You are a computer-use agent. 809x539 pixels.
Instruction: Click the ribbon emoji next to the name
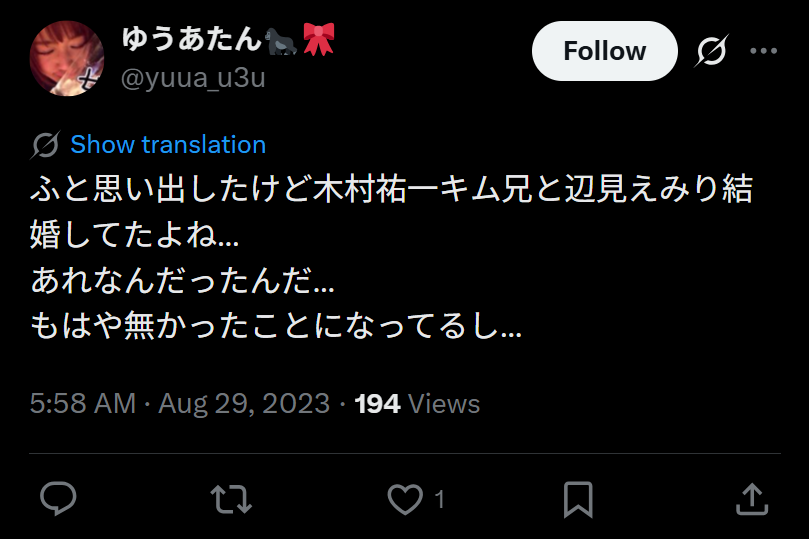(318, 40)
